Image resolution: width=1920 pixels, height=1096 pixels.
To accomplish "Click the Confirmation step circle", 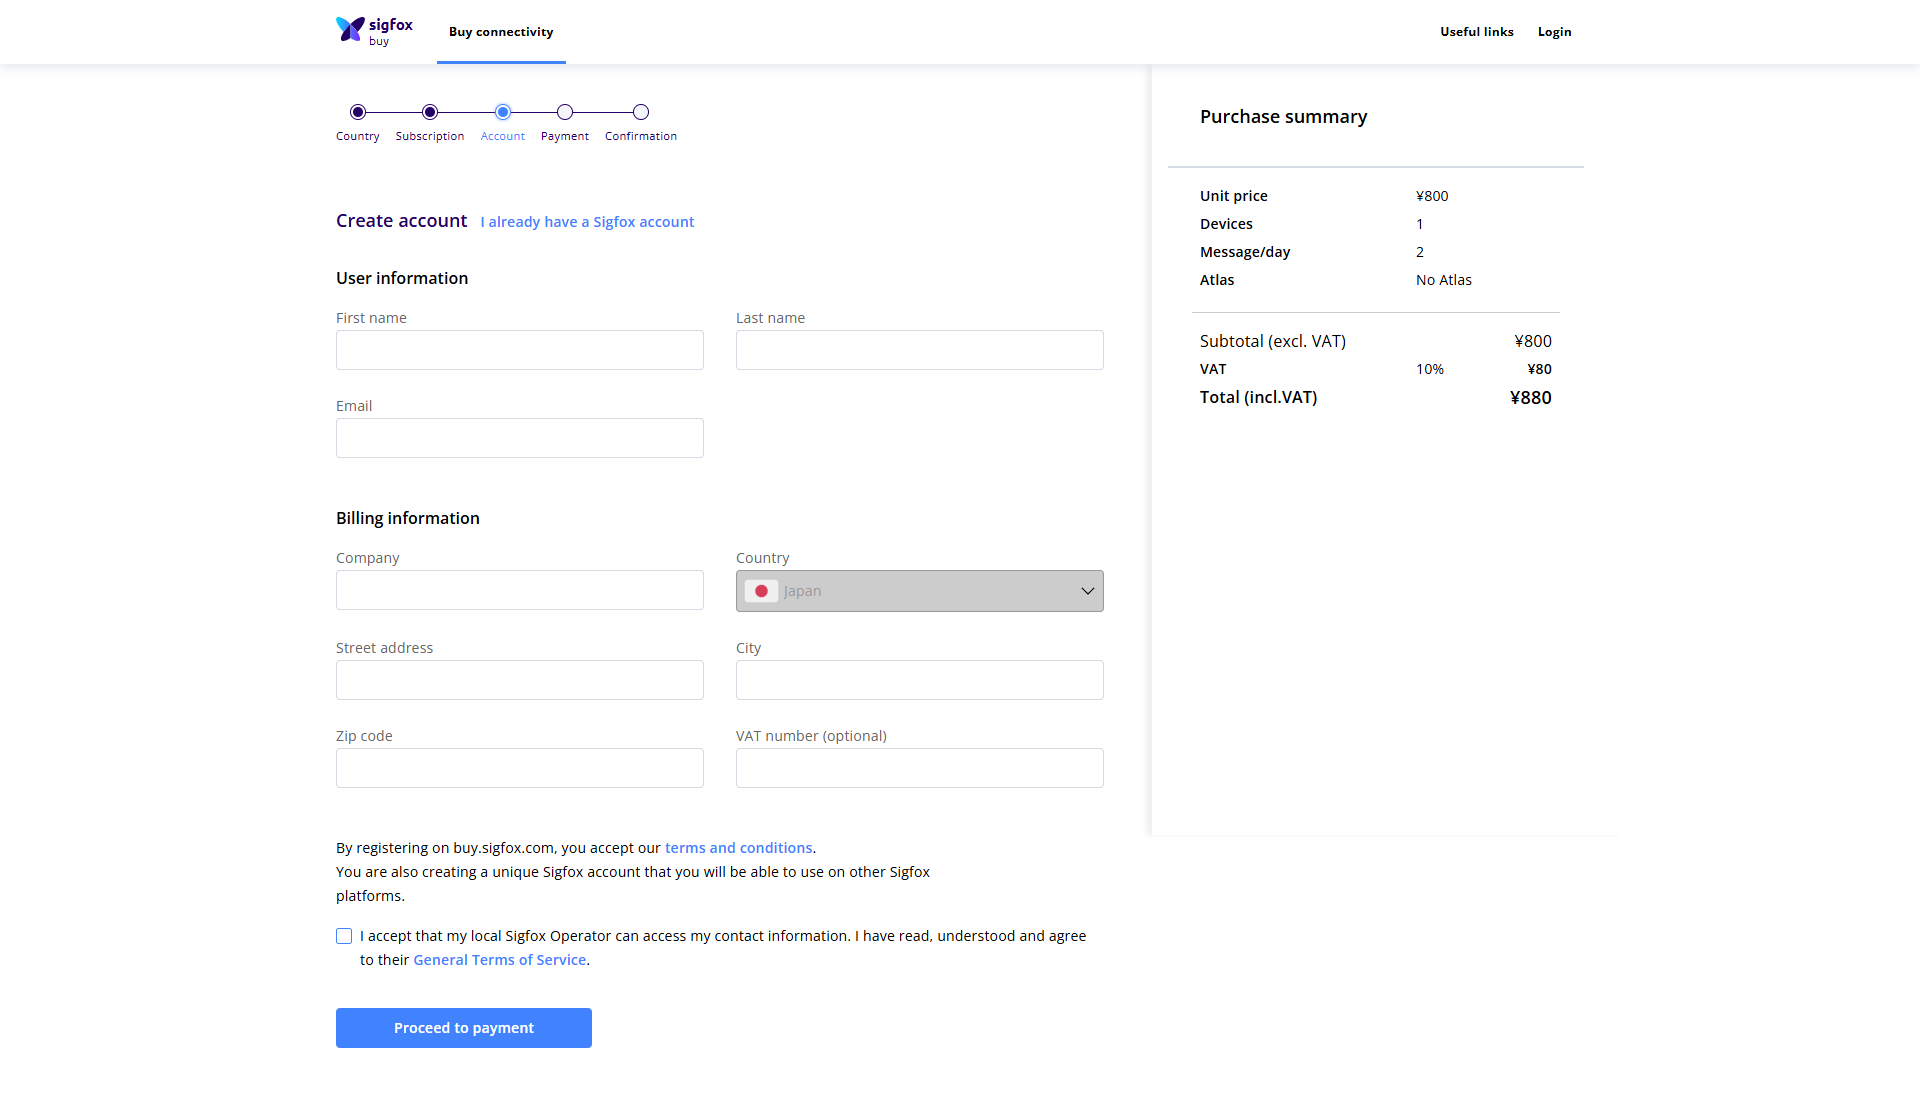I will pyautogui.click(x=641, y=112).
